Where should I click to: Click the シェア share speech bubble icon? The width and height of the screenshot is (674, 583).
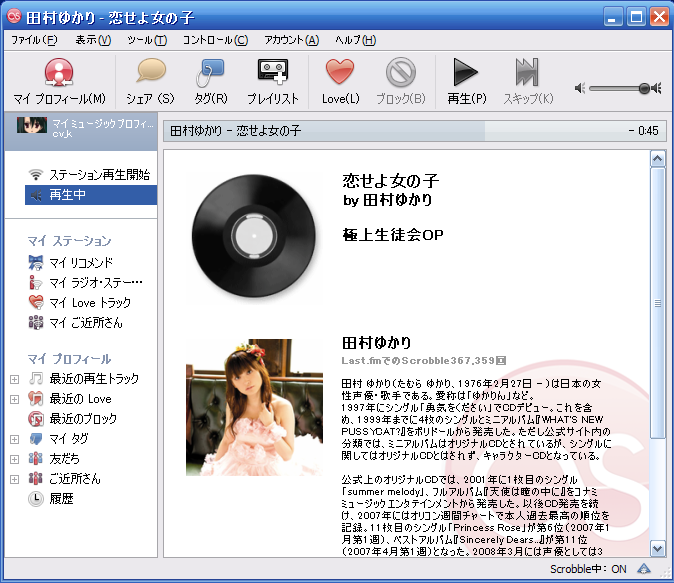point(151,71)
